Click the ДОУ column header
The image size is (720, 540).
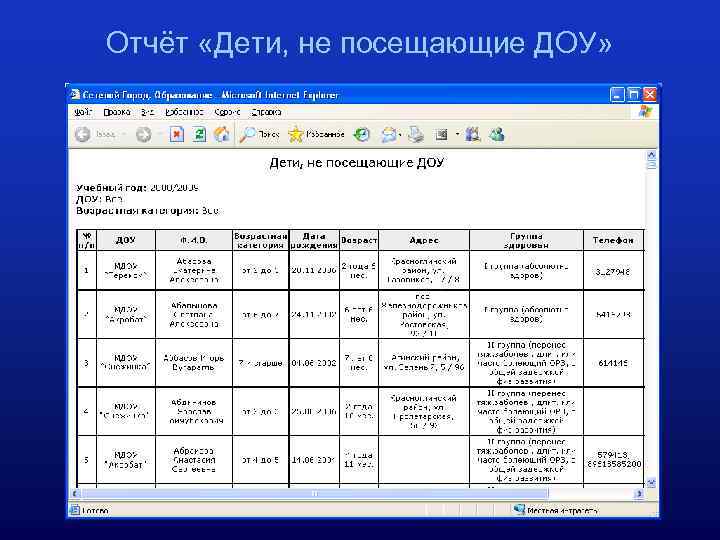[126, 240]
